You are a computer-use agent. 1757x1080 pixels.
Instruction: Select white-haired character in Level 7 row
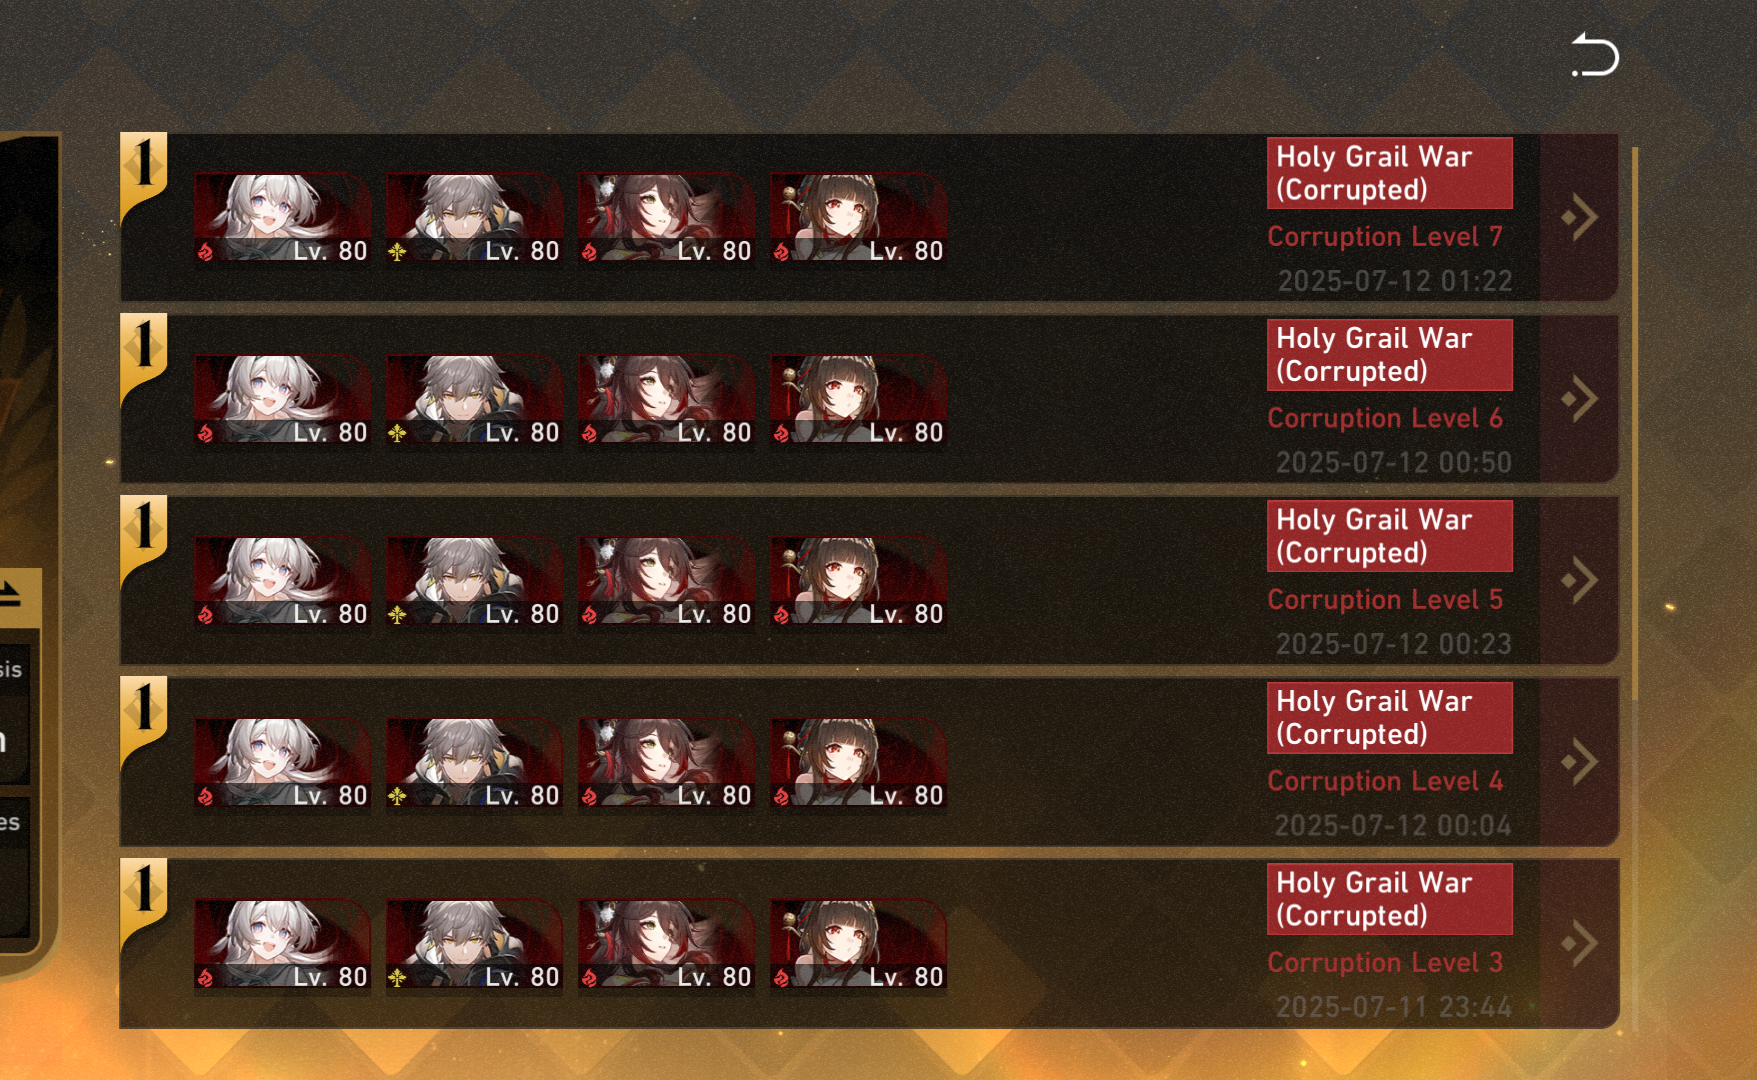point(282,218)
